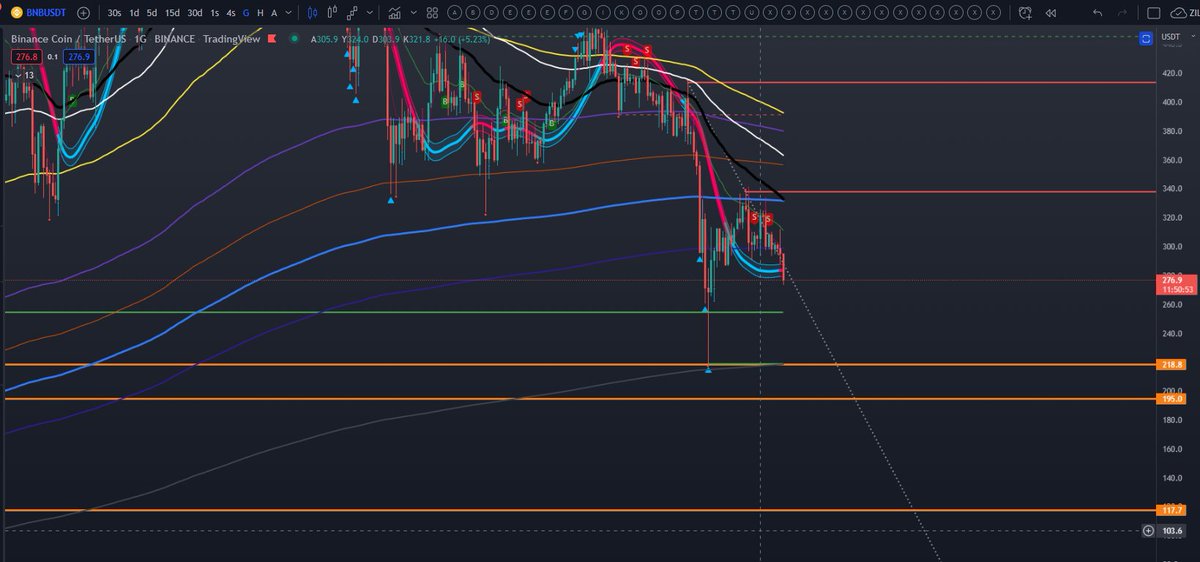Click the red flag icon in legend
Image resolution: width=1200 pixels, height=562 pixels.
tap(270, 39)
